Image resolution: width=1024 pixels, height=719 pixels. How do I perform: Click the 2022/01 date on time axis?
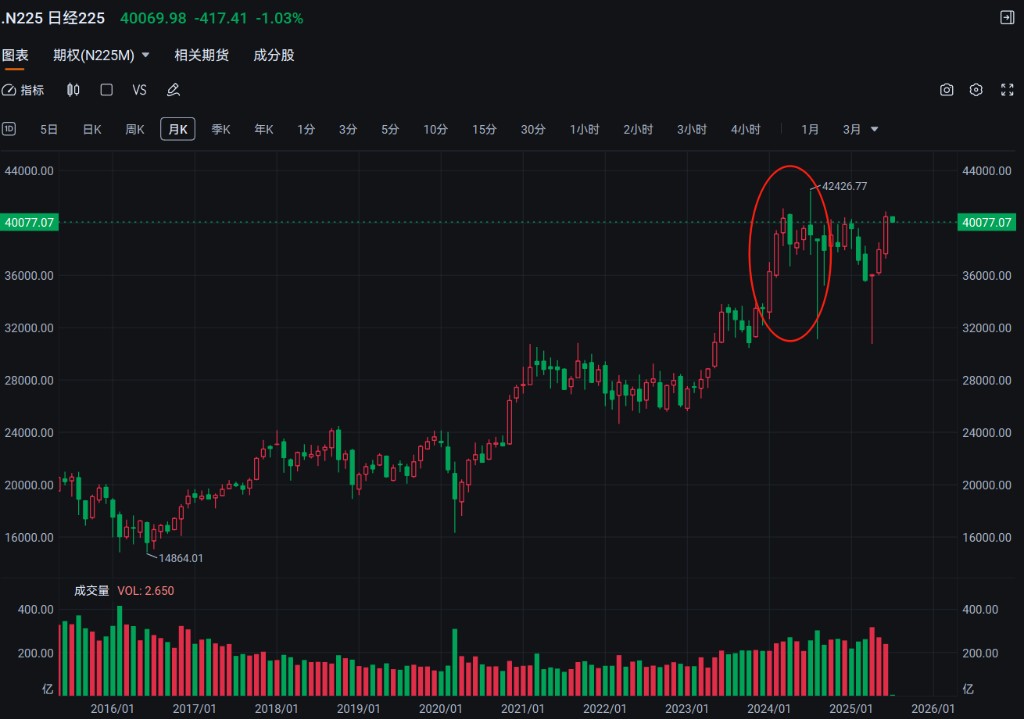(605, 709)
